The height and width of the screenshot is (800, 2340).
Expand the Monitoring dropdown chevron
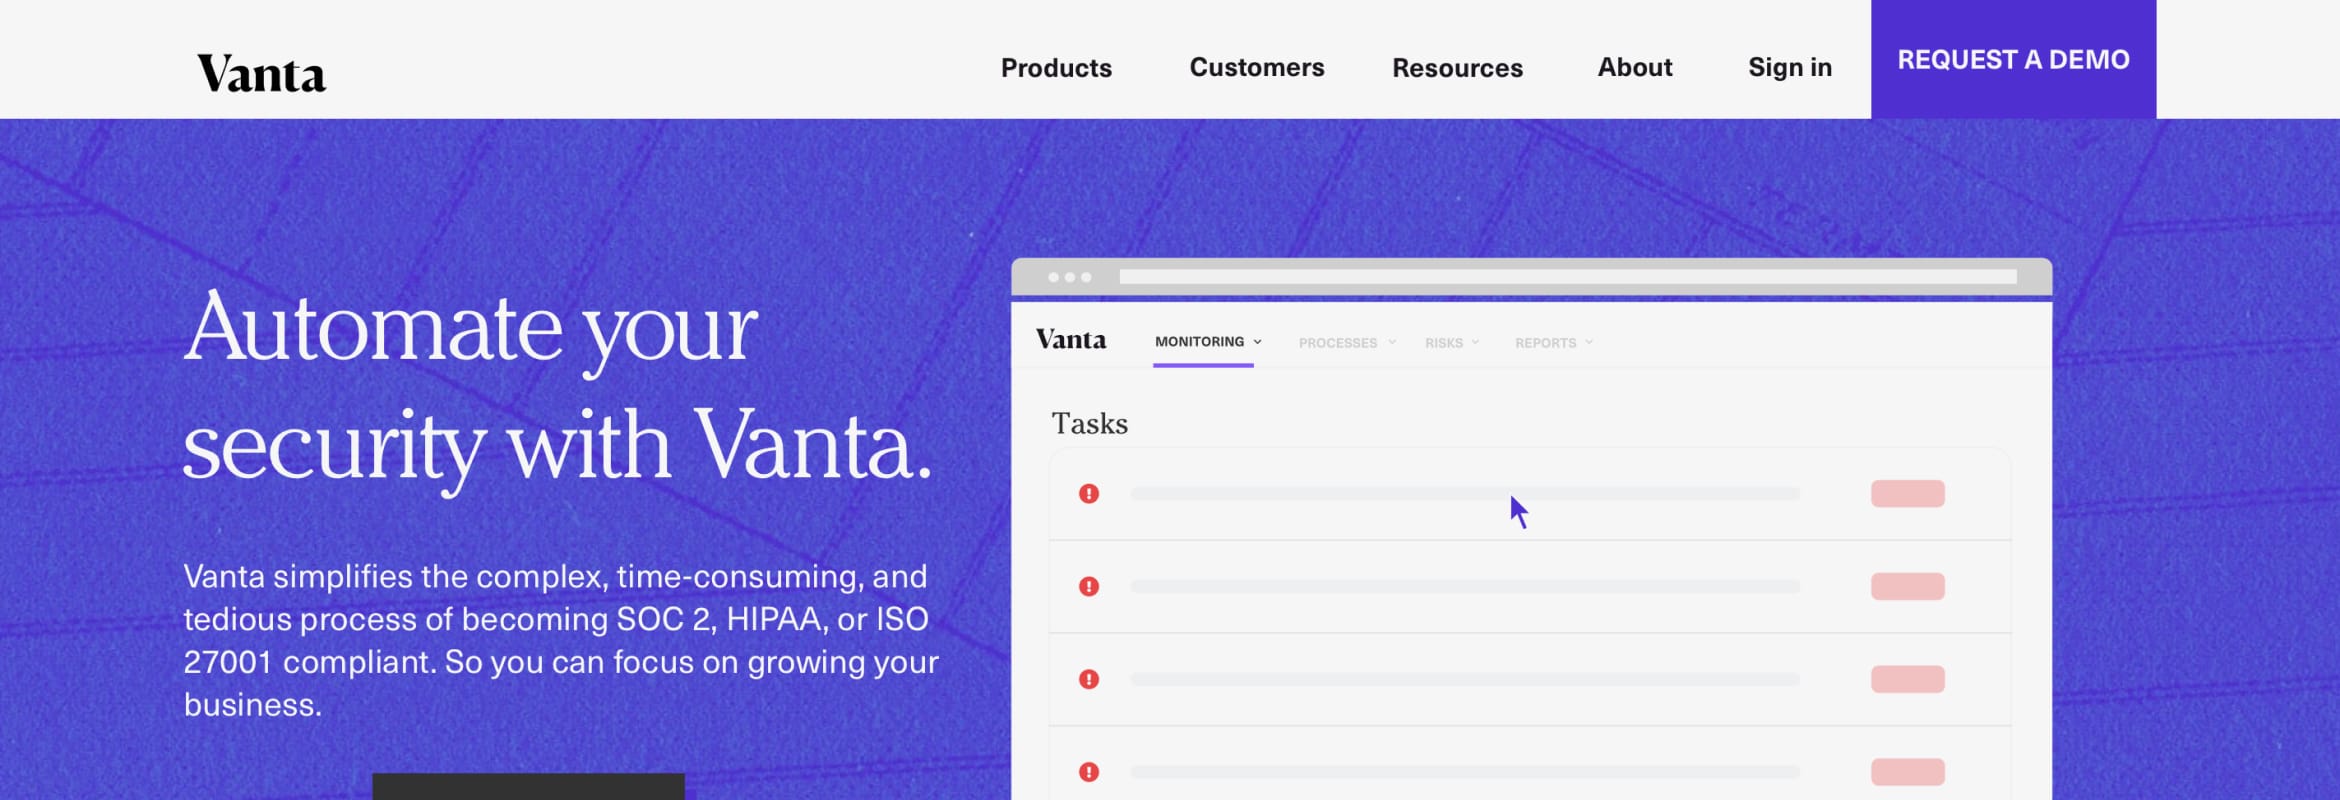(x=1258, y=342)
